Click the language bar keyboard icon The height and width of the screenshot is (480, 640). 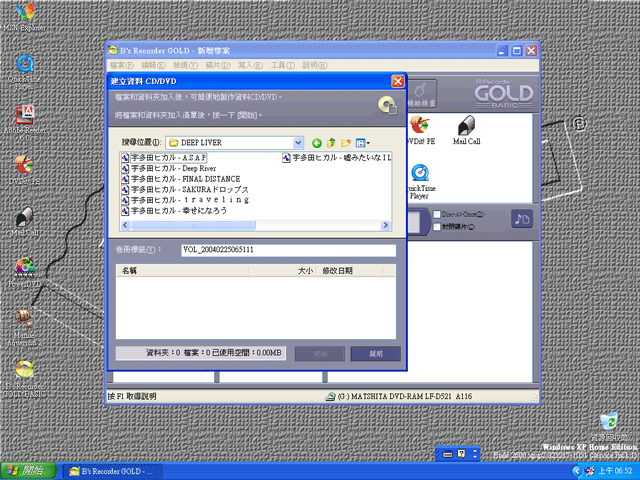pyautogui.click(x=448, y=454)
